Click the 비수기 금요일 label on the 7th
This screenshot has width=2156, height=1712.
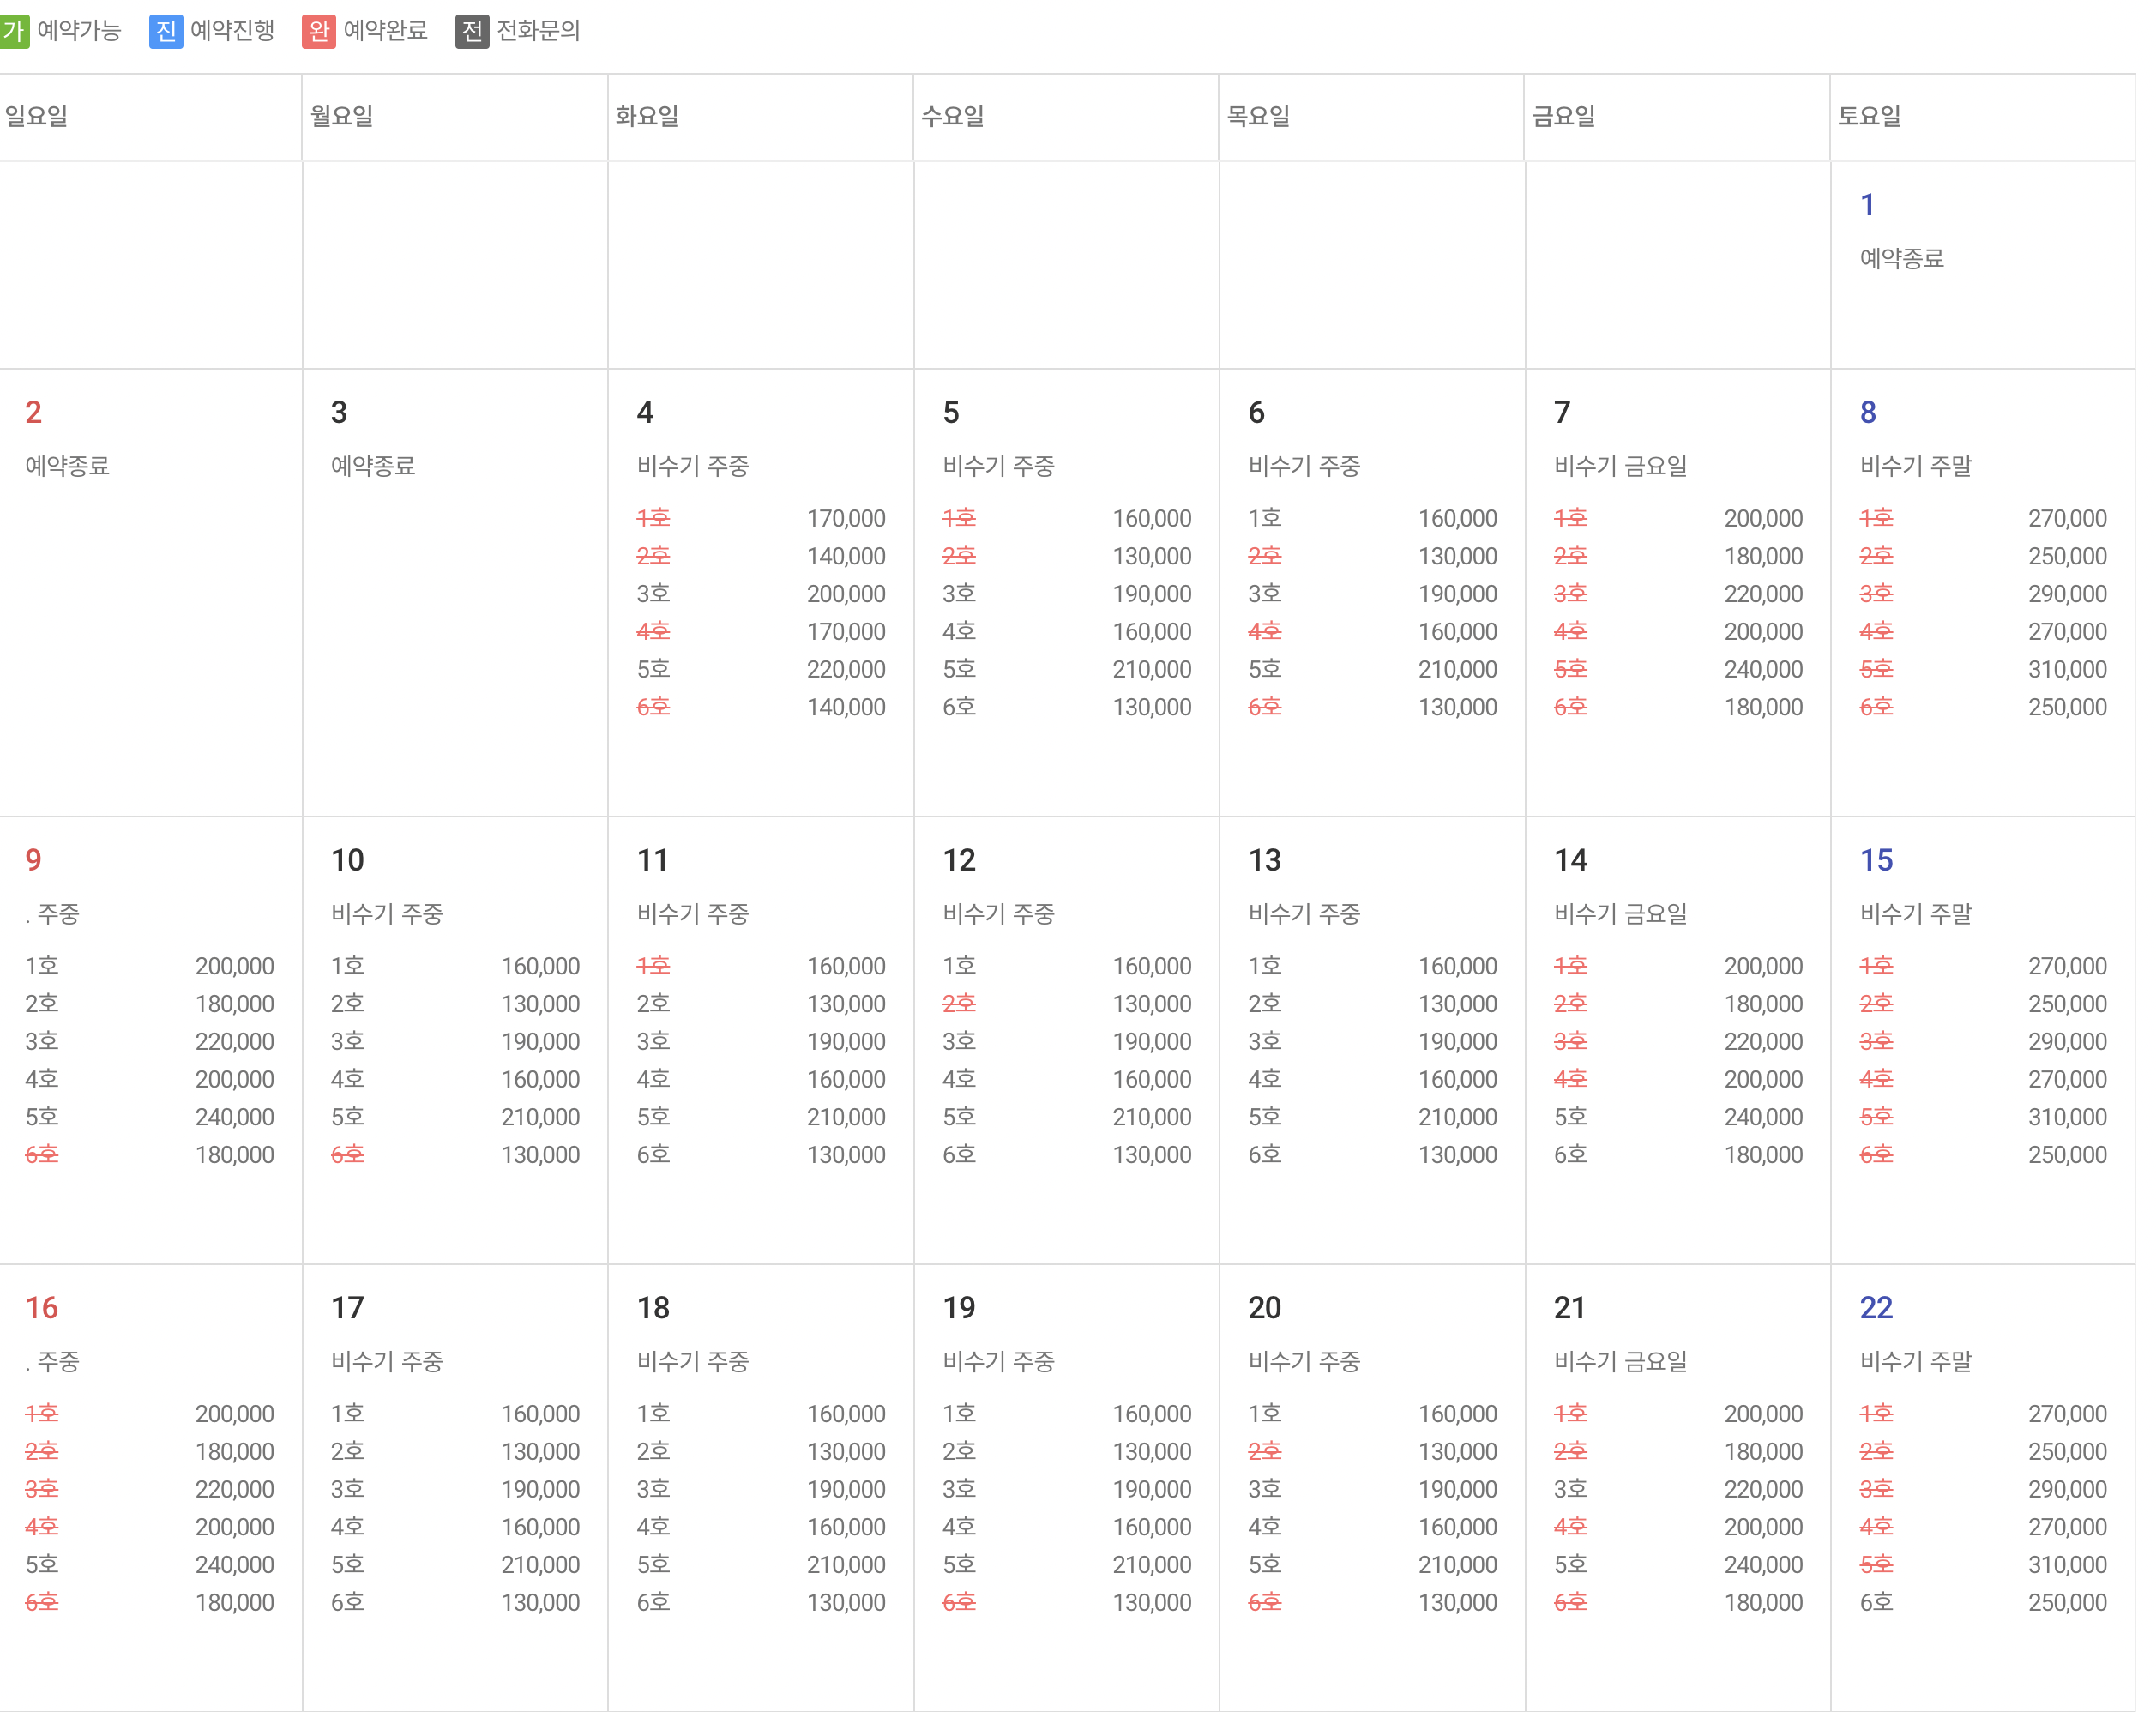click(1621, 466)
